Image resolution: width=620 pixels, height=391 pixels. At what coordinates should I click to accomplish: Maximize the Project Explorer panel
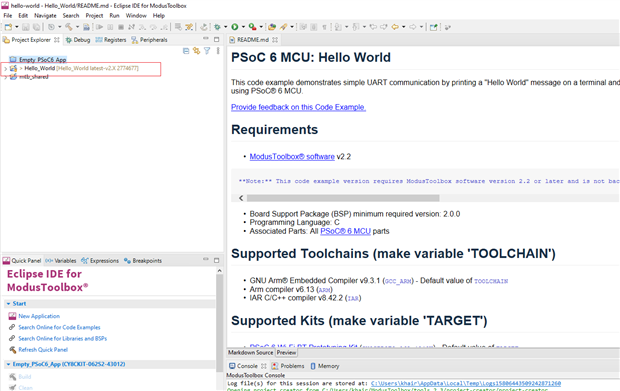tap(216, 39)
